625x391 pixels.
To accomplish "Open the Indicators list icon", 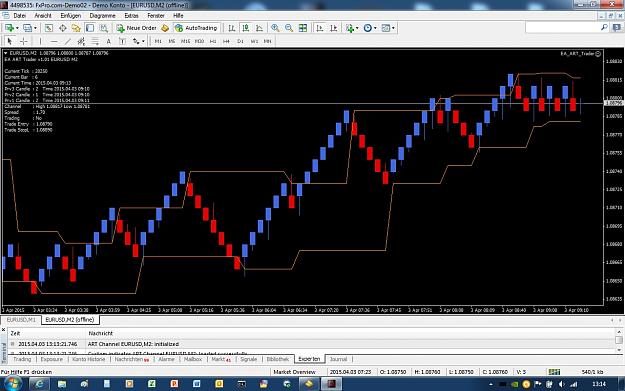I will pyautogui.click(x=350, y=28).
